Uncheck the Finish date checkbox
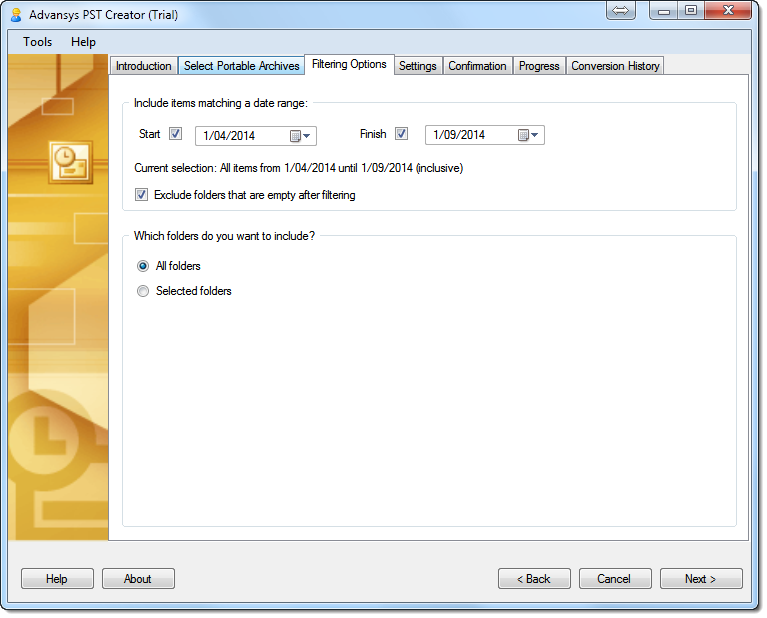The height and width of the screenshot is (618, 767). 402,134
